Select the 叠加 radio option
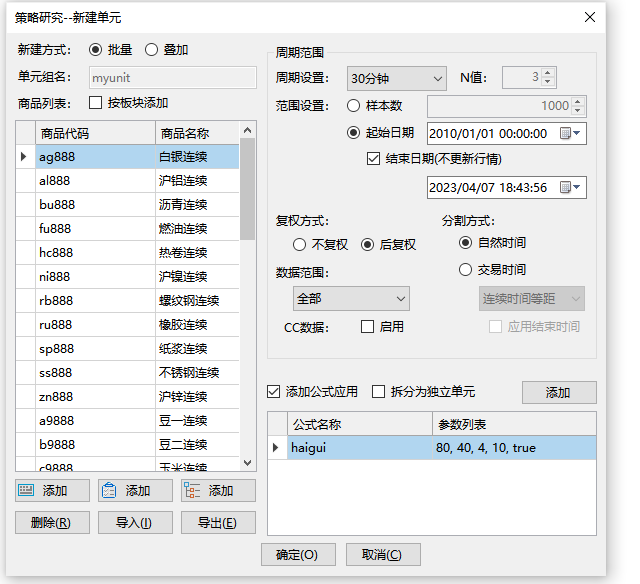640x584 pixels. click(x=152, y=50)
